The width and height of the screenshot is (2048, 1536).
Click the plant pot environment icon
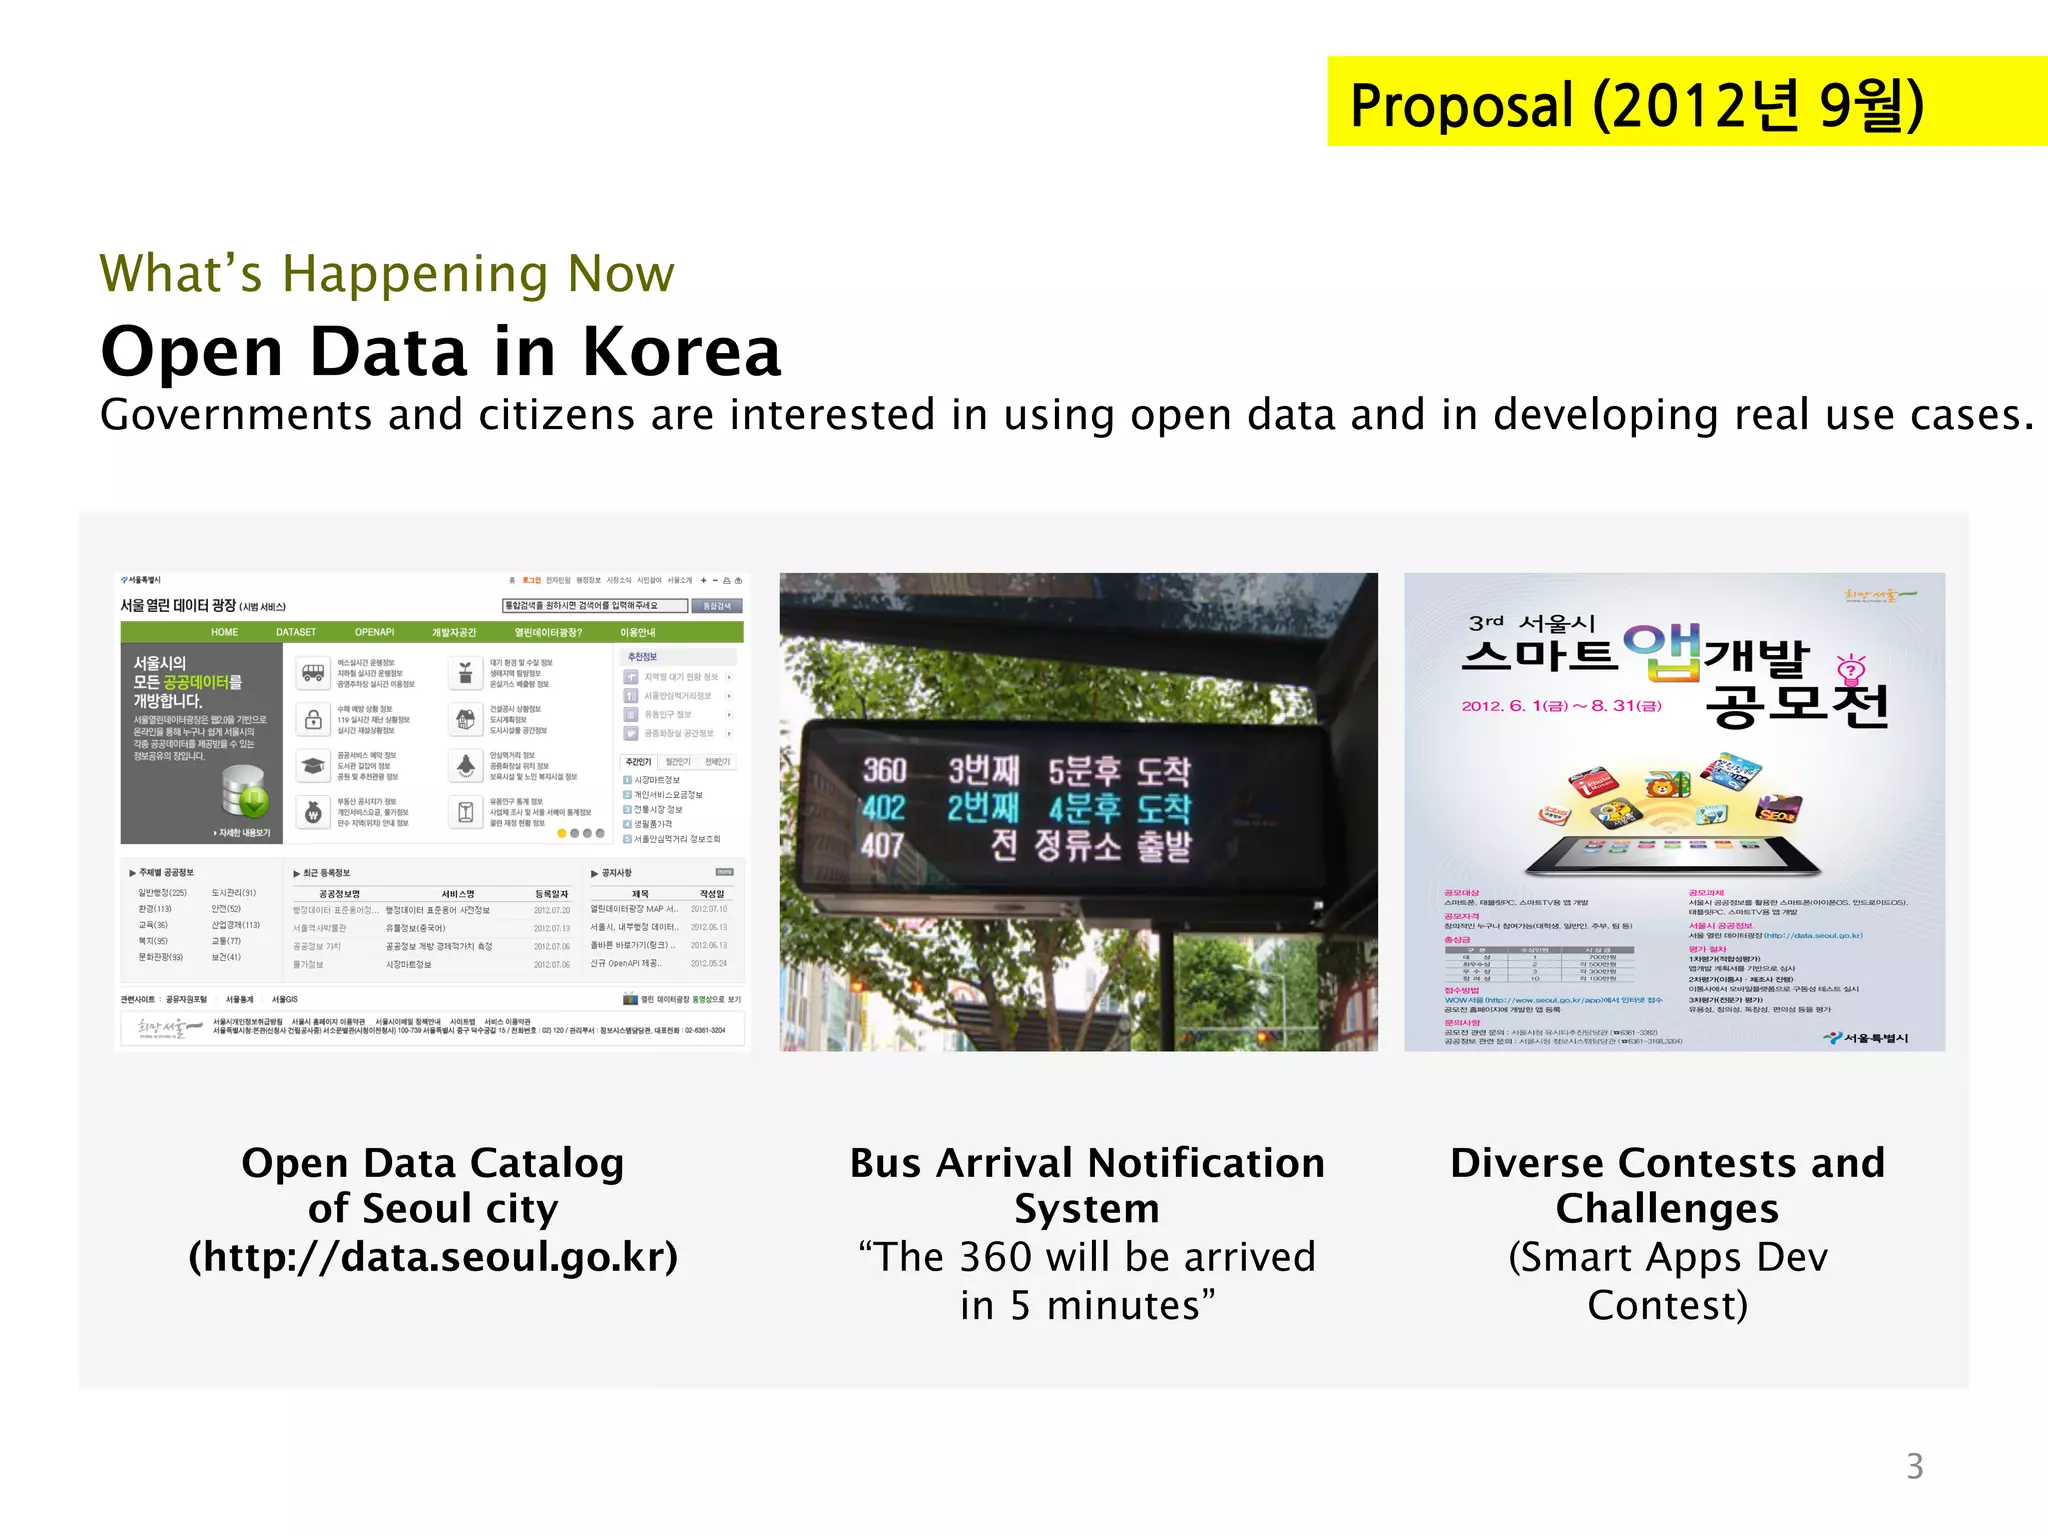(x=465, y=673)
